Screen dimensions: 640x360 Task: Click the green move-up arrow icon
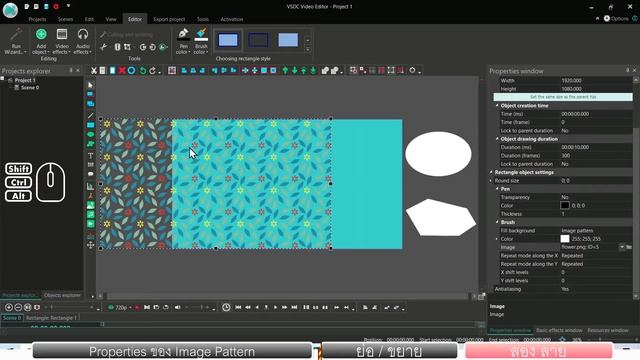[285, 71]
